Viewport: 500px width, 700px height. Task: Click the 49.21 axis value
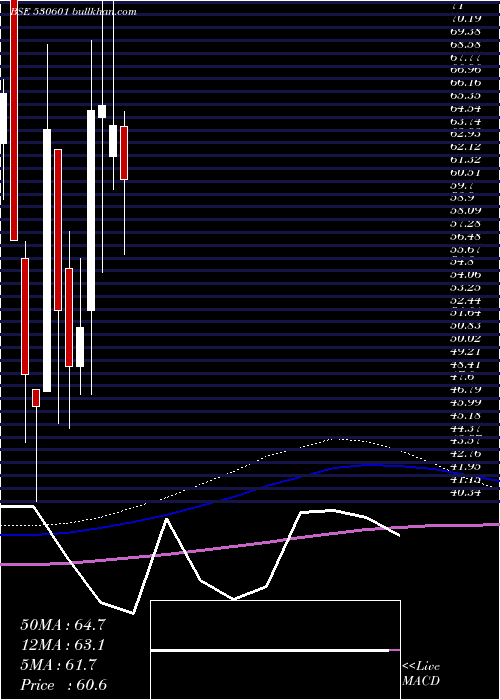465,352
